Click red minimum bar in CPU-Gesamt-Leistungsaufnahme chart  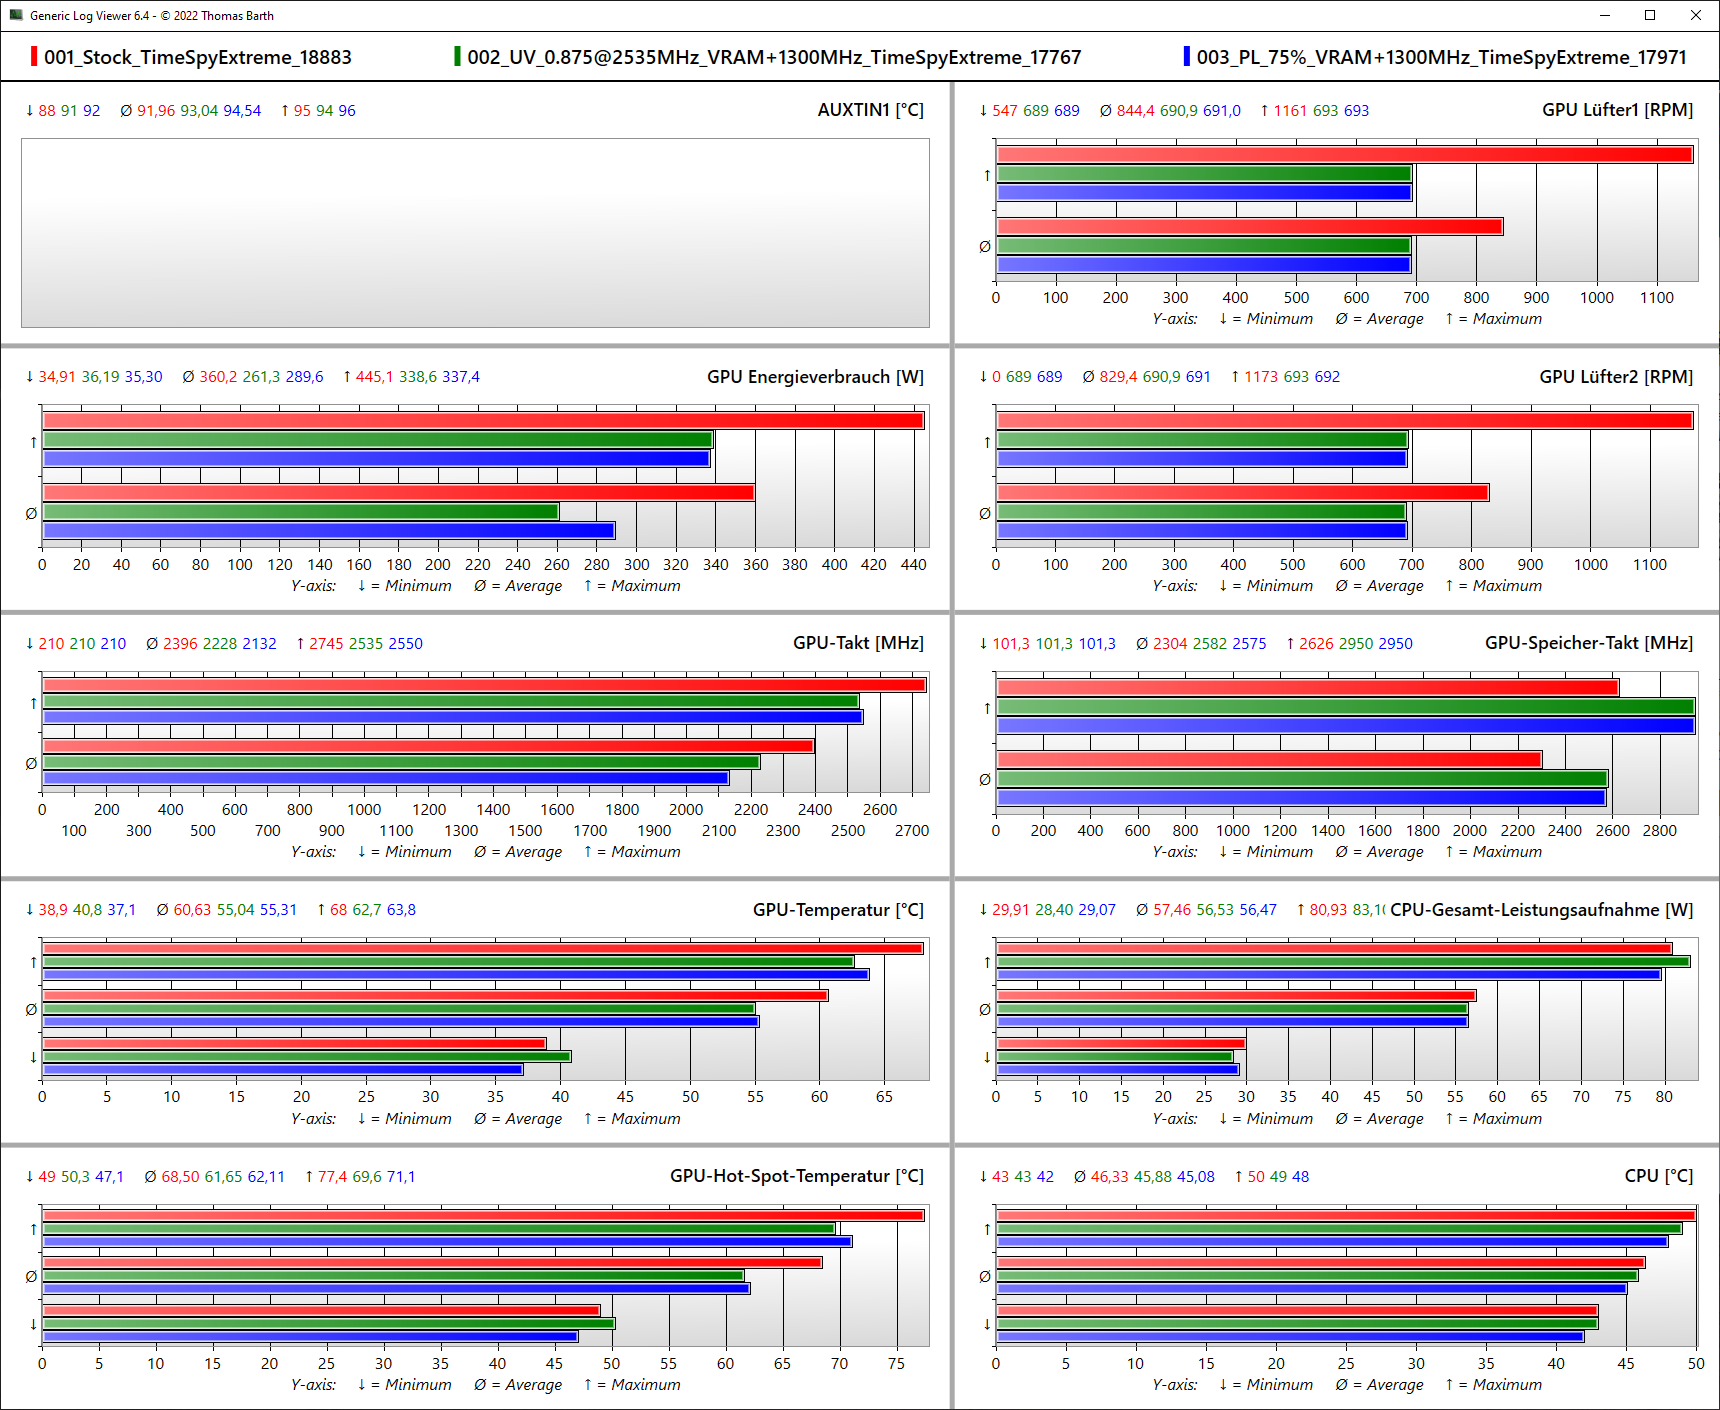click(x=1121, y=1044)
